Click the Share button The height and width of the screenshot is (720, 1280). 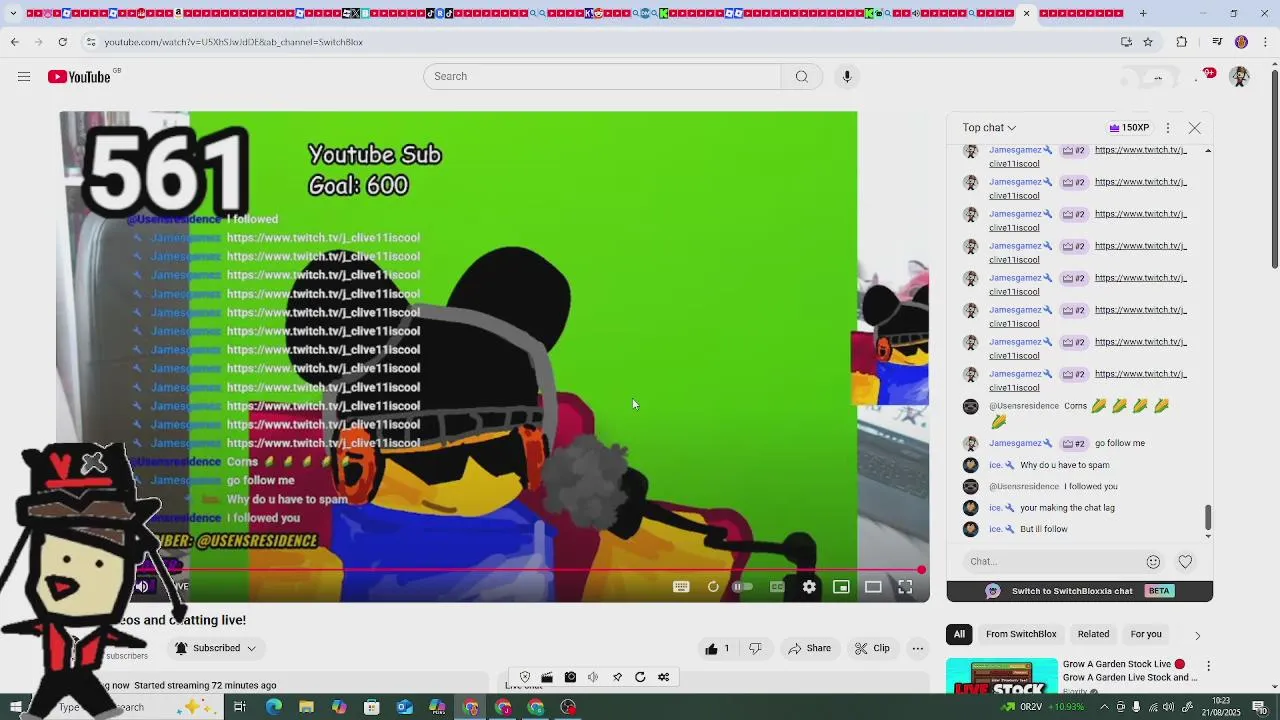pyautogui.click(x=810, y=649)
